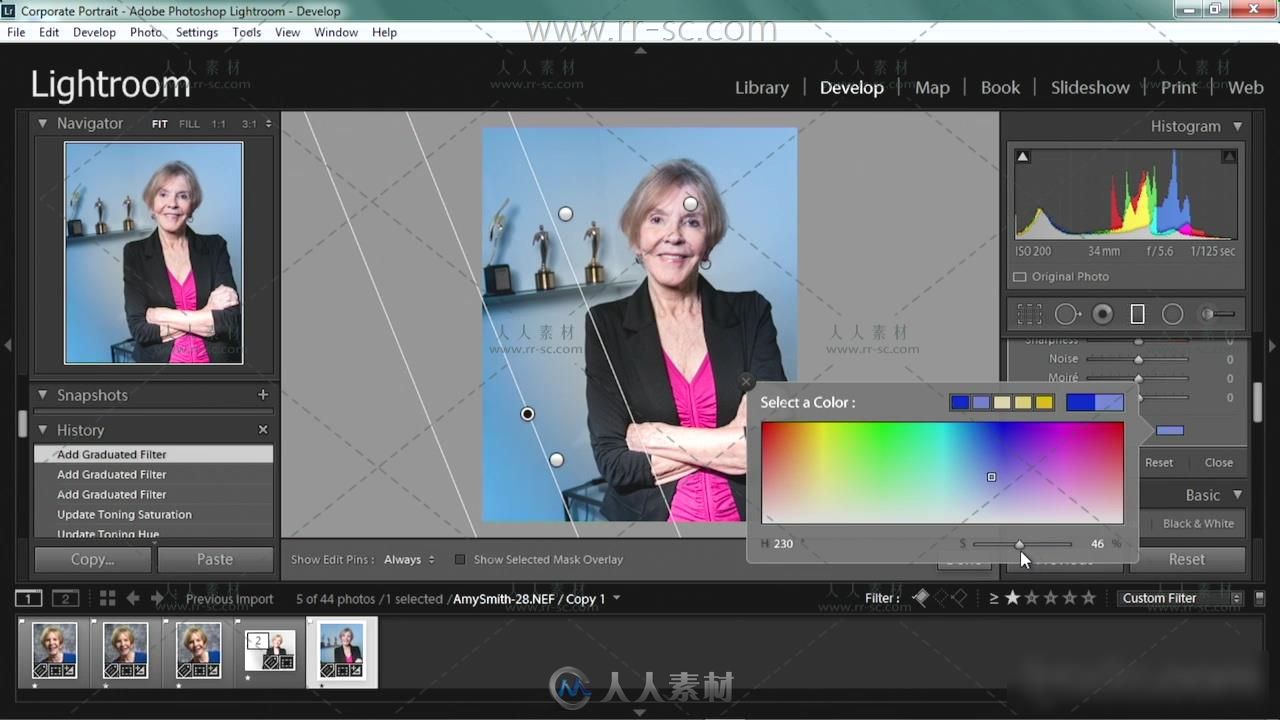Pick the dark blue preset swatch
The image size is (1280, 720).
959,402
